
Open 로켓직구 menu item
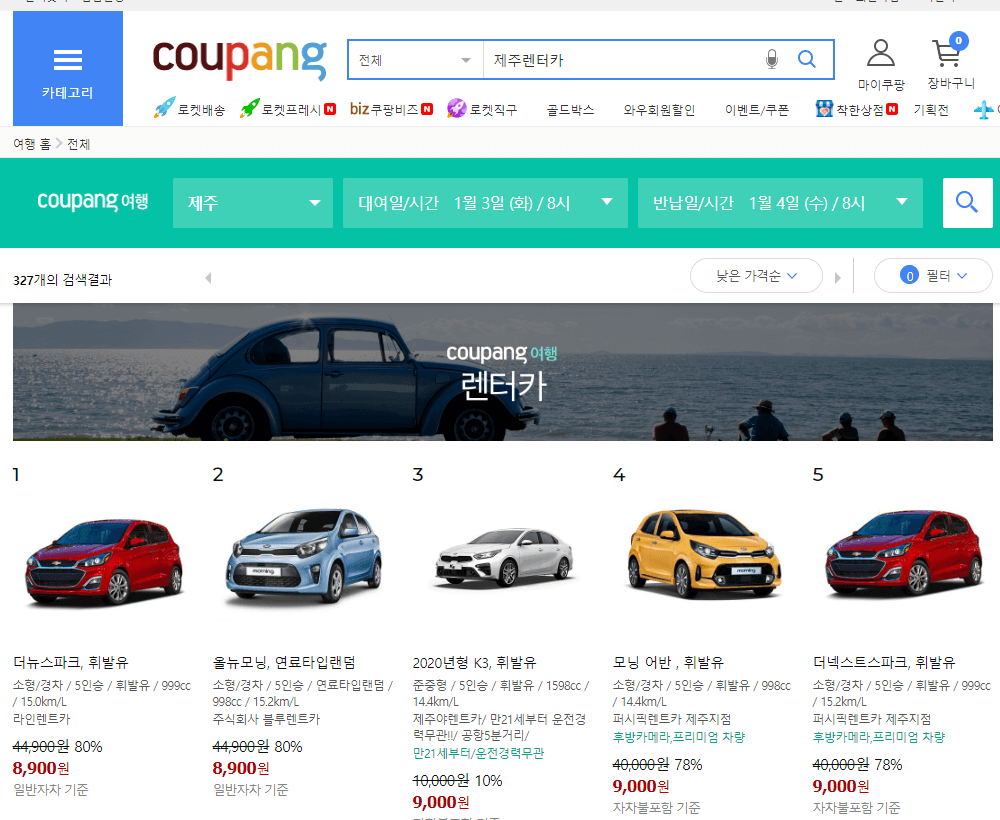coord(493,110)
